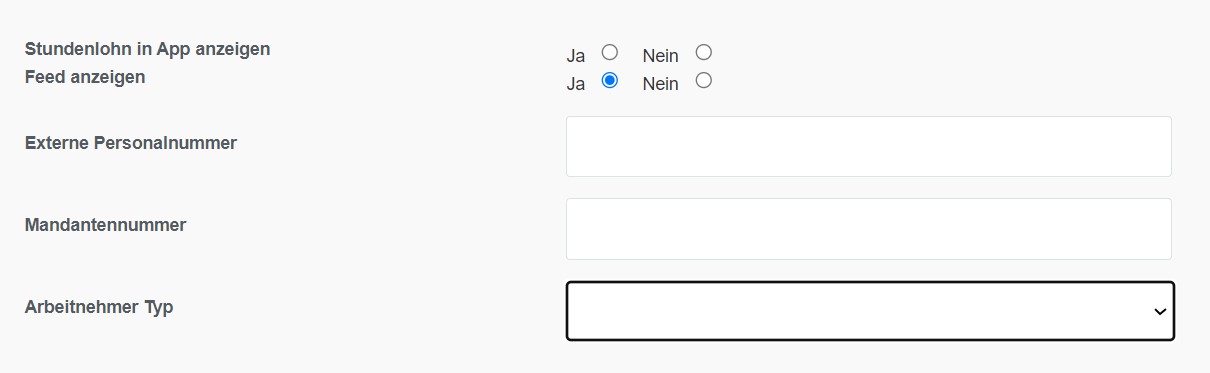The width and height of the screenshot is (1210, 373).
Task: Focus the Externe Personalnummer text field
Action: point(868,146)
